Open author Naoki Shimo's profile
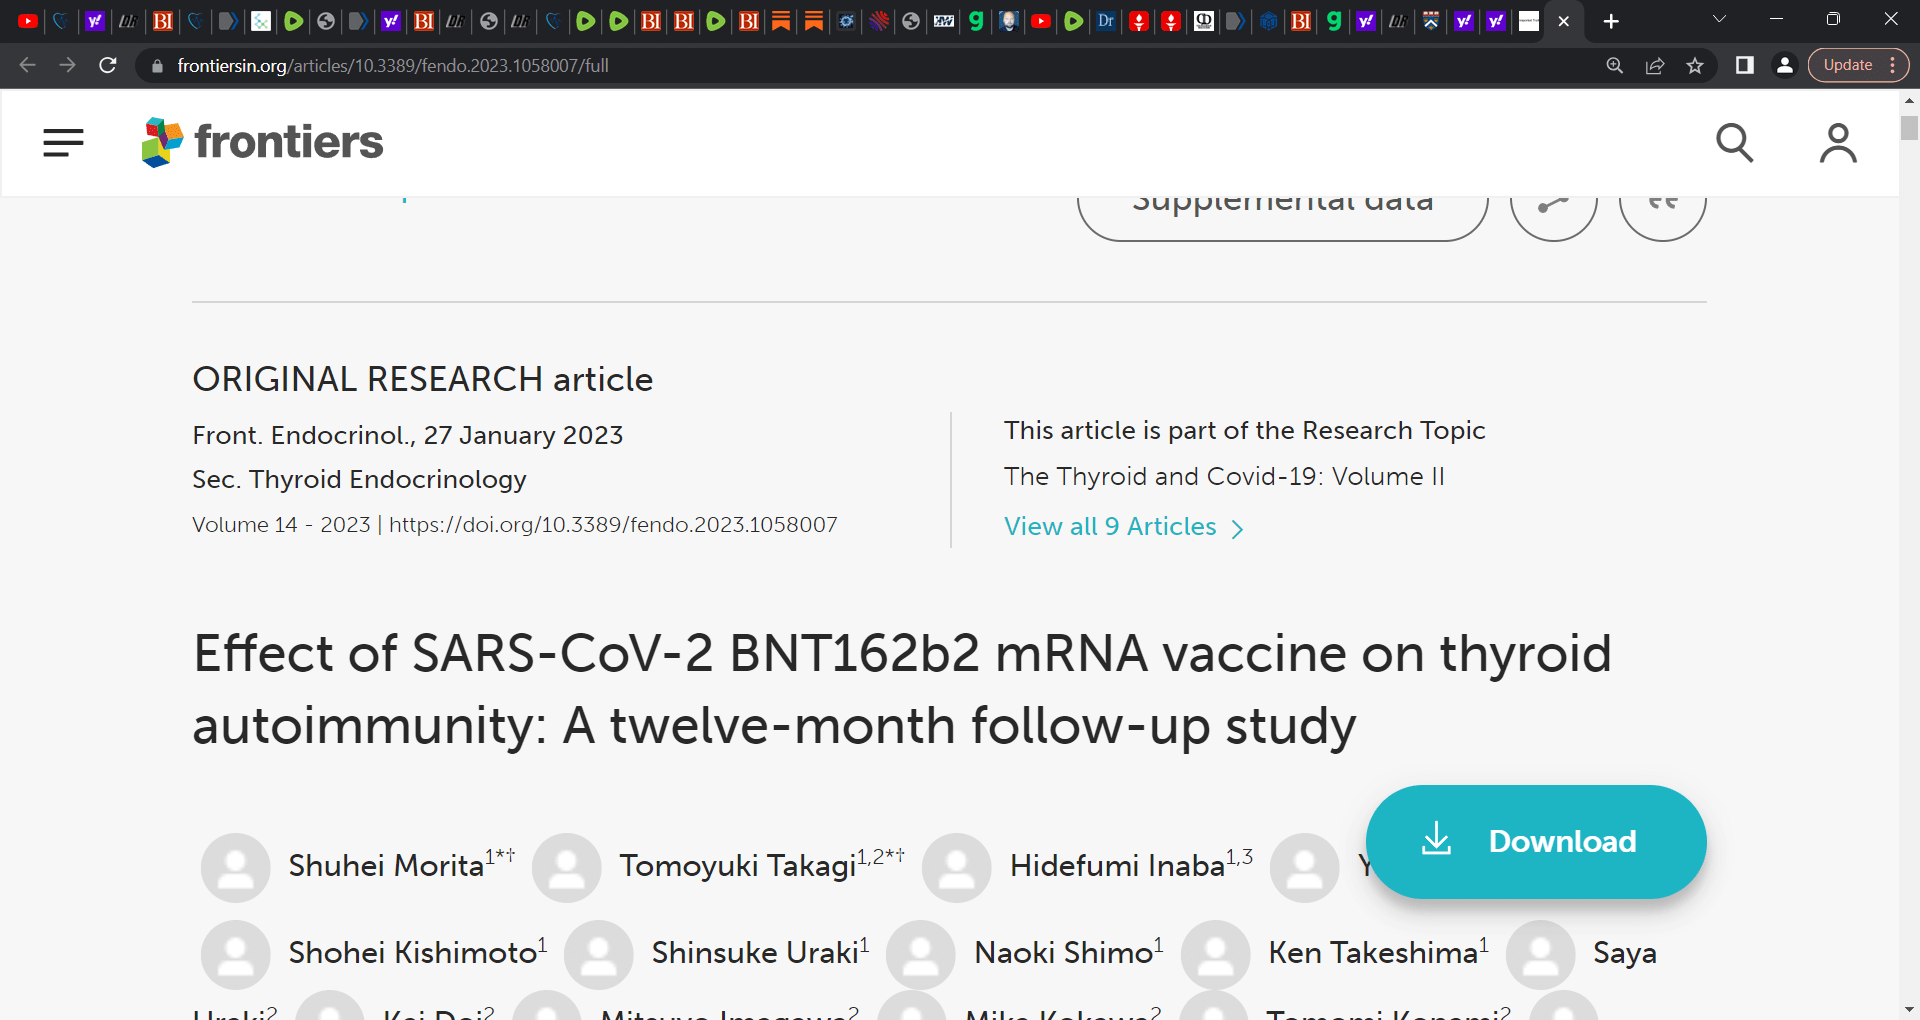 pos(1064,953)
